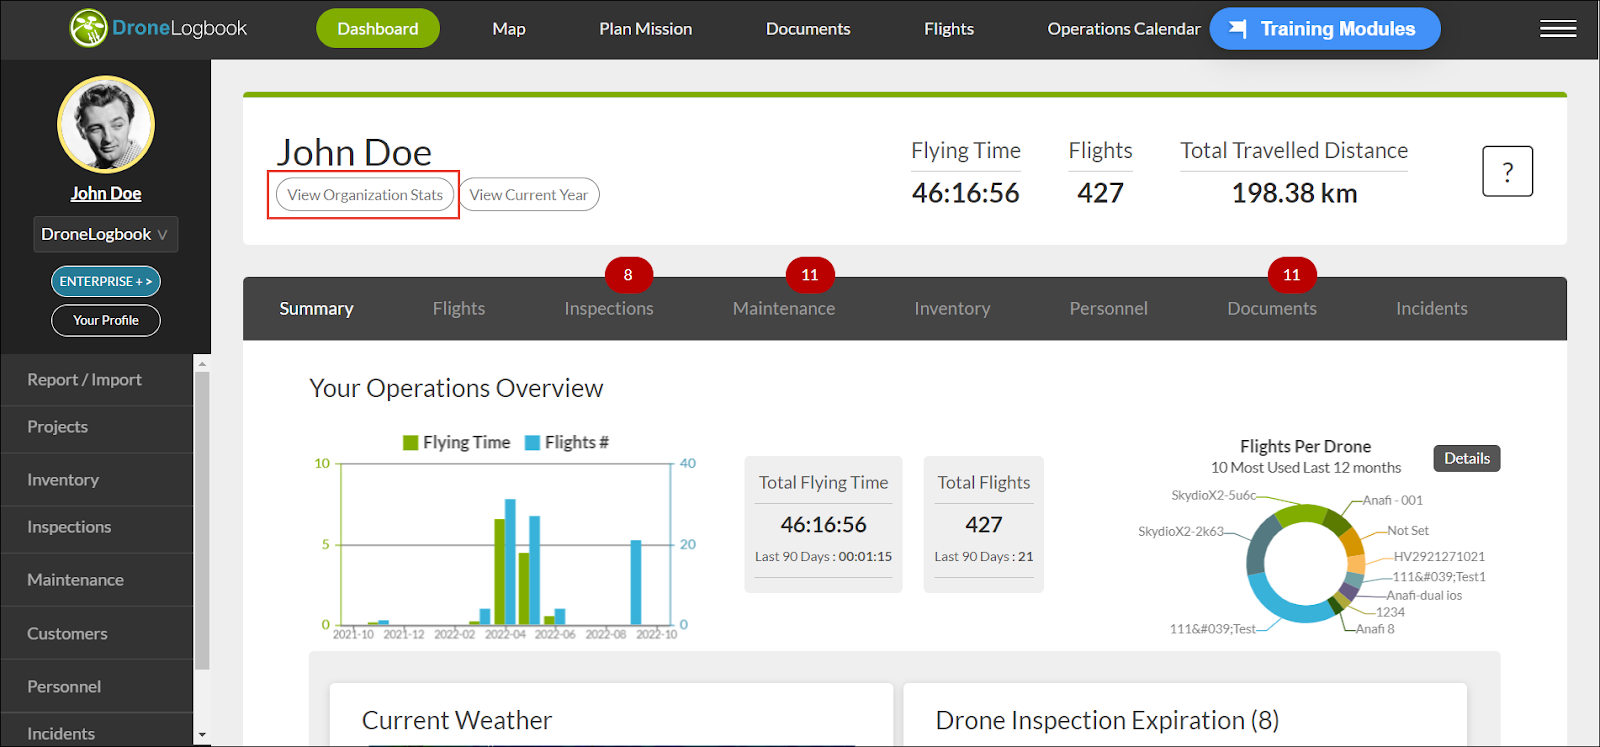This screenshot has height=747, width=1600.
Task: Click the Training Modules flag icon
Action: click(x=1238, y=28)
